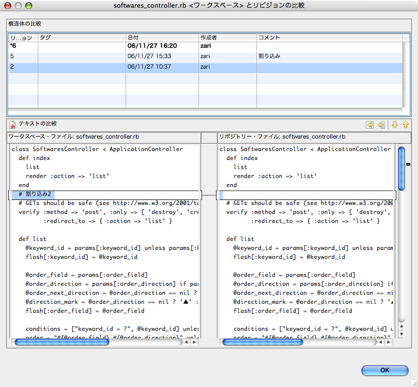Click the window resize grip corner
Image resolution: width=418 pixels, height=387 pixels.
point(414,383)
